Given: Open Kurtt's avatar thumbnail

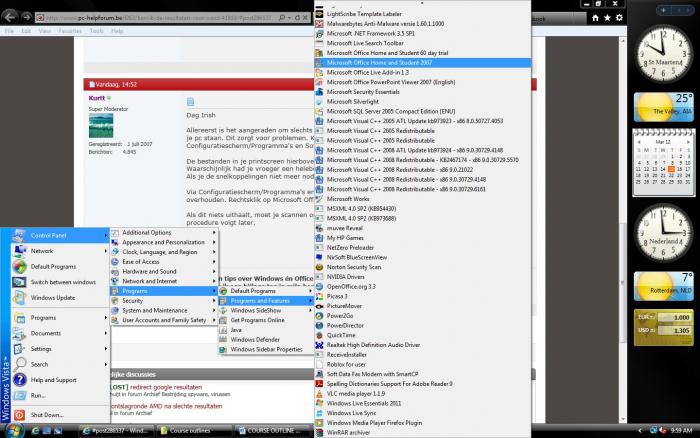Looking at the screenshot, I should 101,125.
